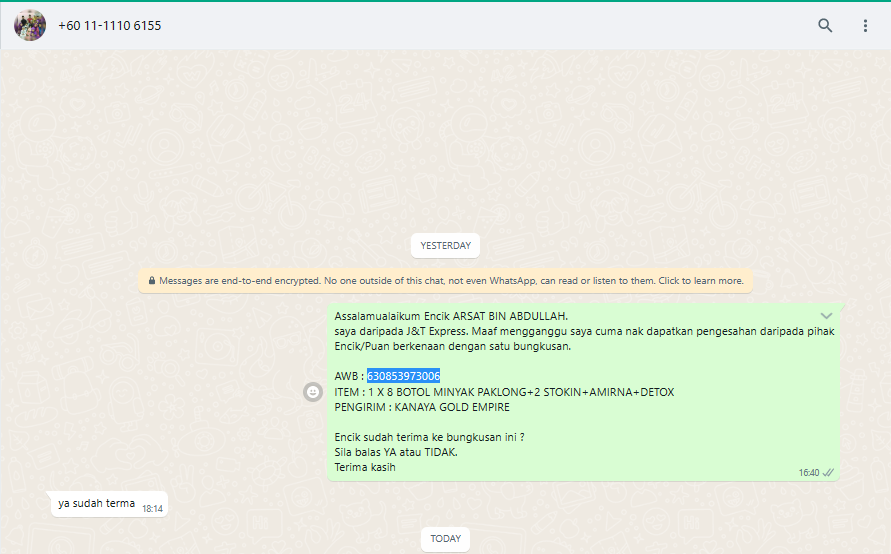Viewport: 891px width, 554px height.
Task: Select the "ya sudah terma" reply message
Action: coord(96,504)
